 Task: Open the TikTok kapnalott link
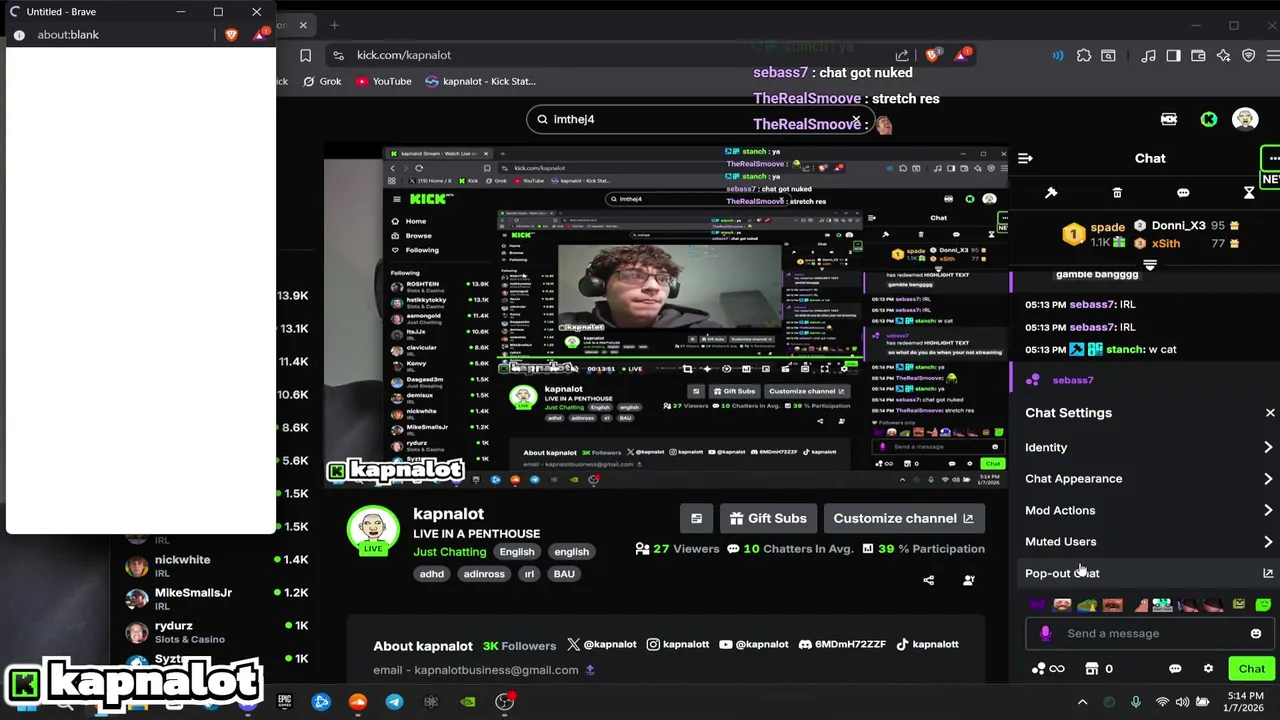[927, 645]
